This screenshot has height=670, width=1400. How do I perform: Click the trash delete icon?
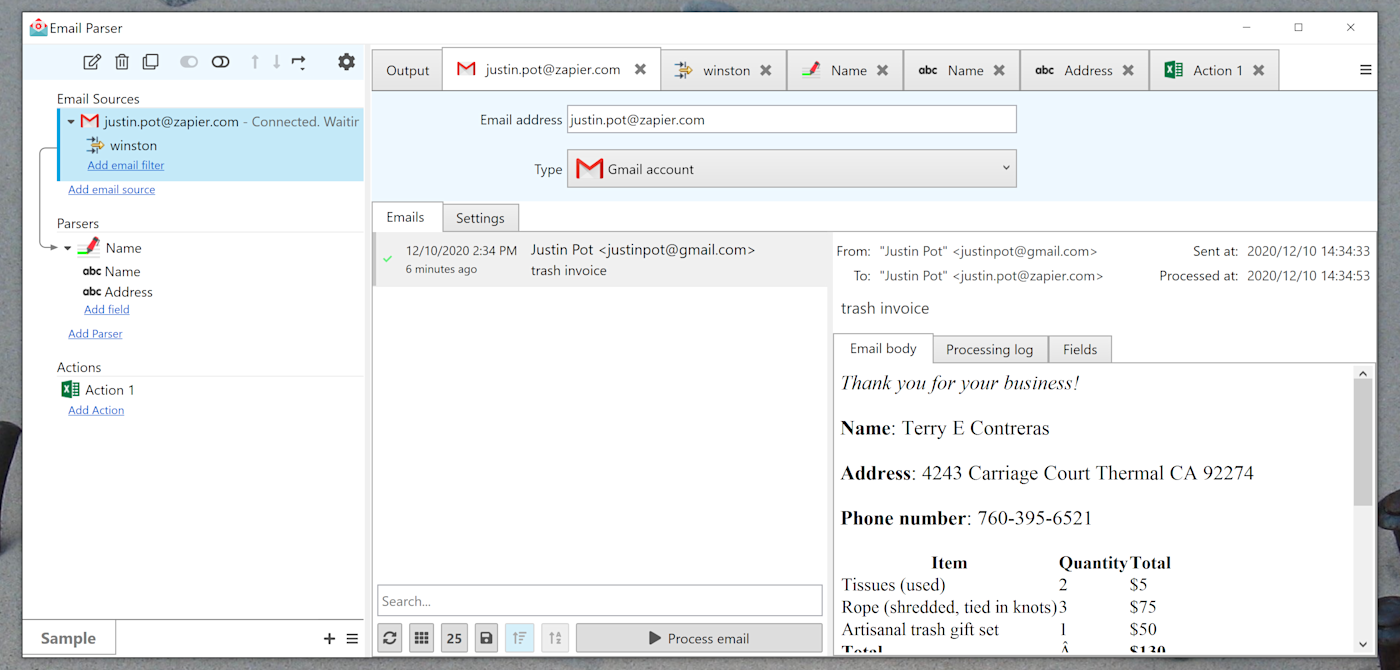(x=122, y=62)
